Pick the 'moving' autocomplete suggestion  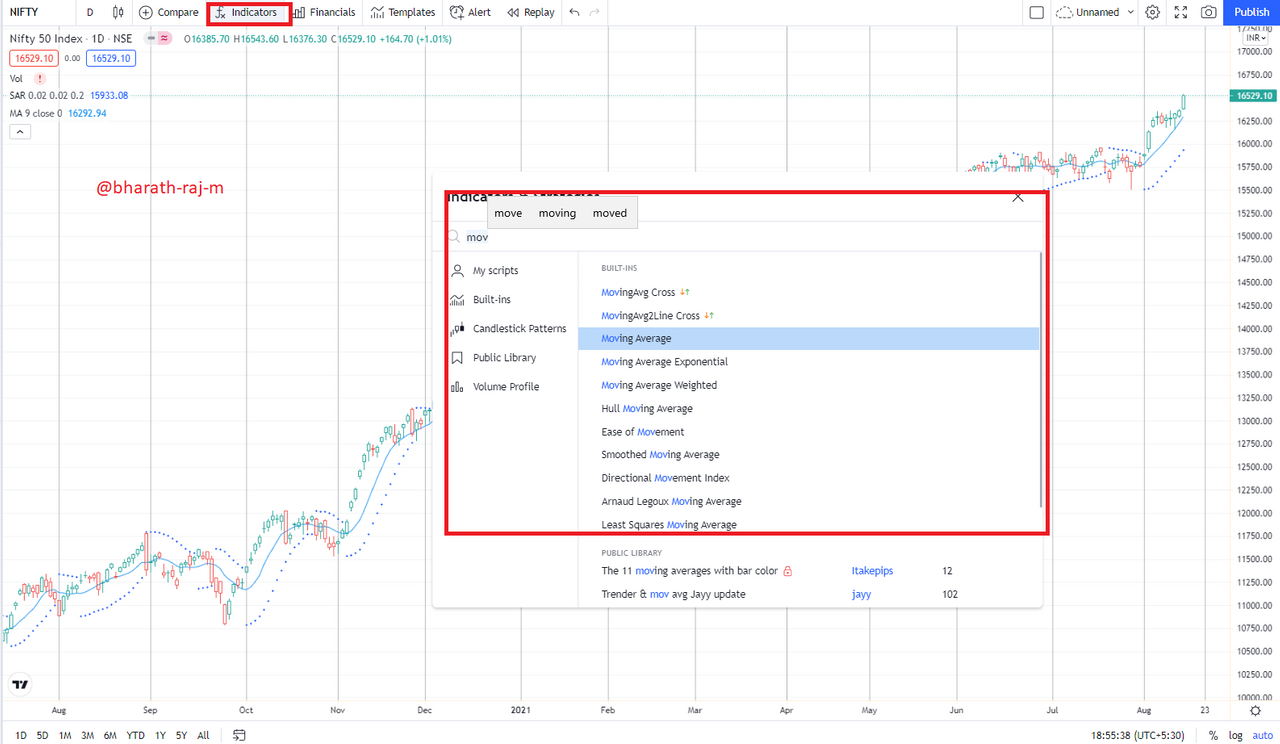coord(557,212)
